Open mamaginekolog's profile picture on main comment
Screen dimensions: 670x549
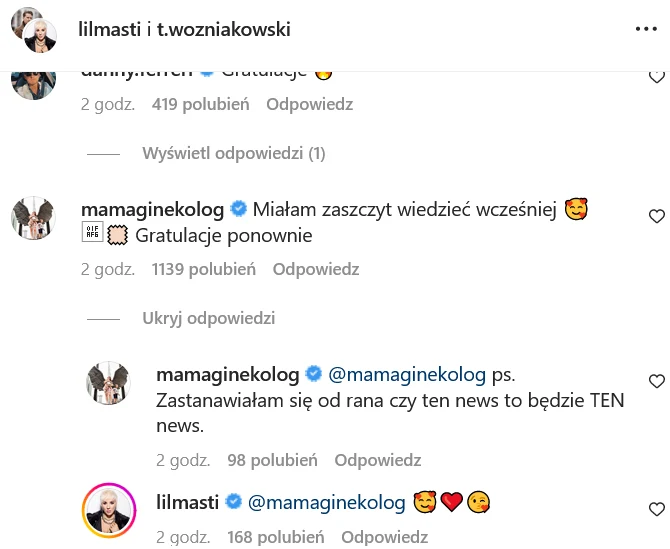point(33,218)
